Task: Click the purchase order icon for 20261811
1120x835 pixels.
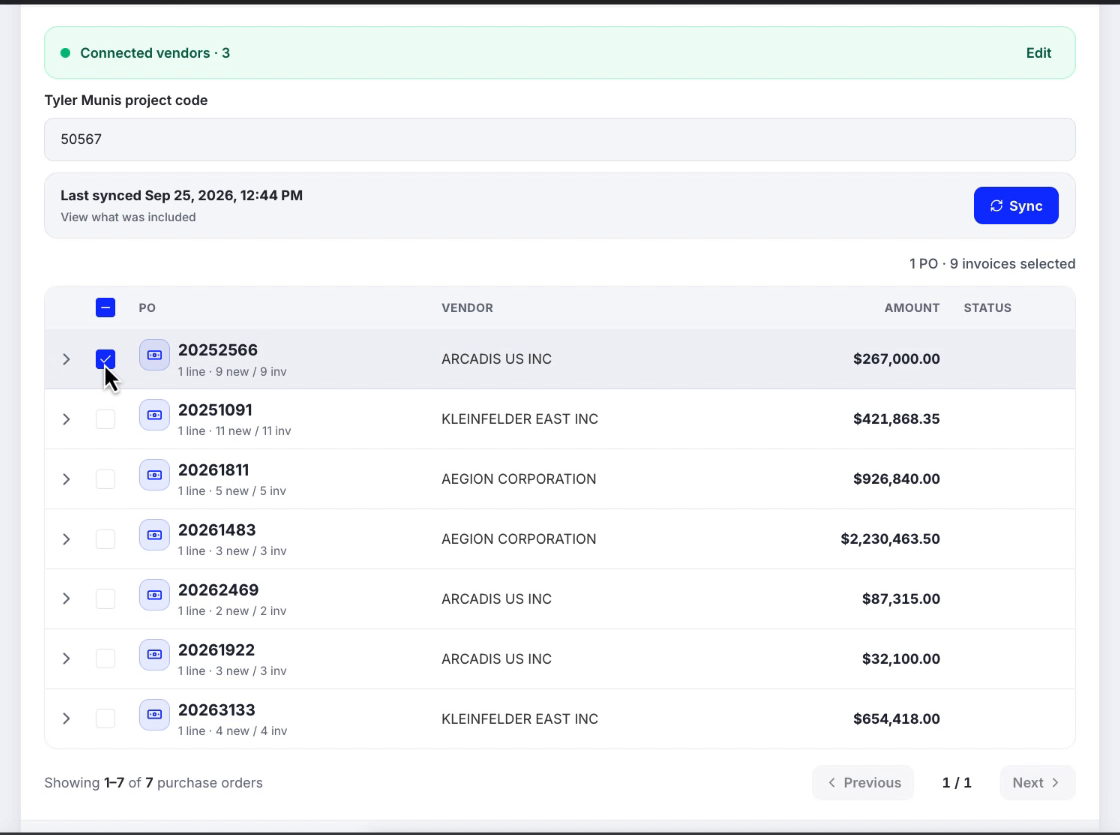Action: tap(154, 475)
